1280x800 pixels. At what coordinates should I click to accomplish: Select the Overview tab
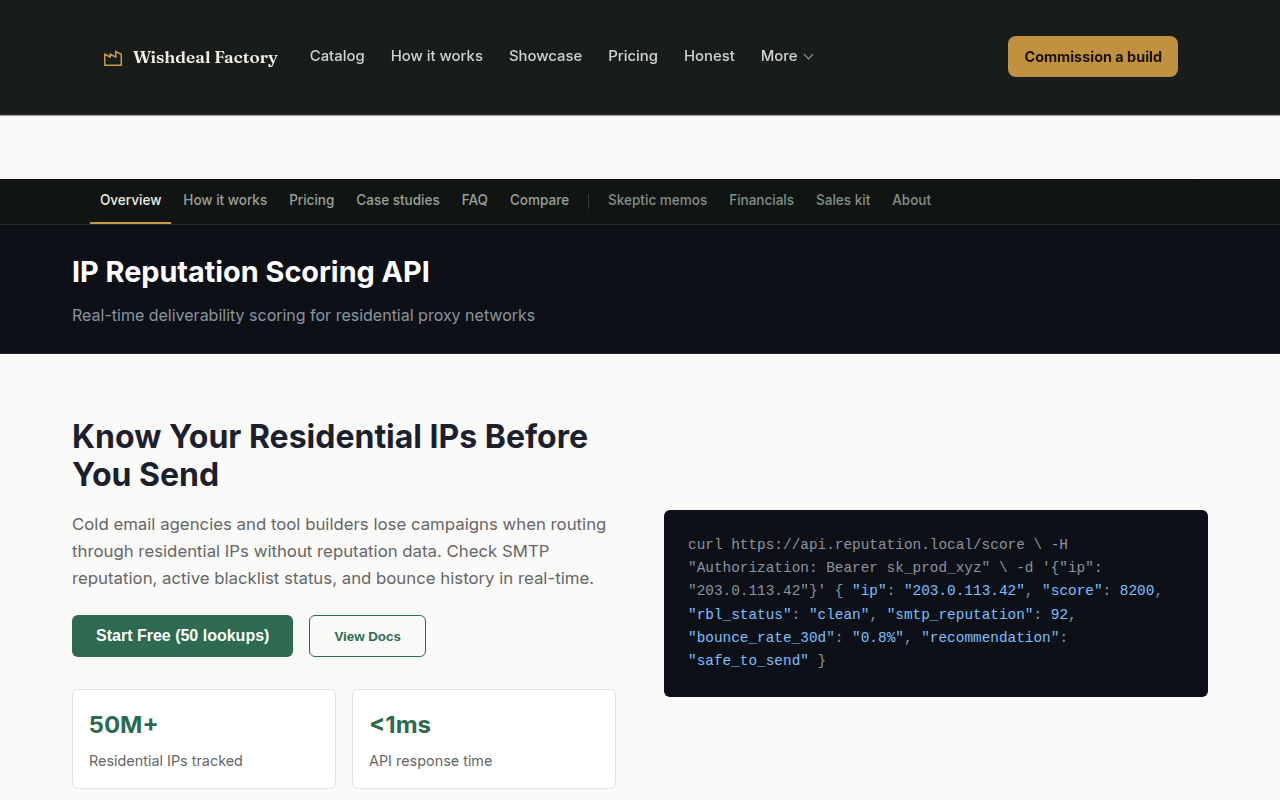pyautogui.click(x=130, y=200)
